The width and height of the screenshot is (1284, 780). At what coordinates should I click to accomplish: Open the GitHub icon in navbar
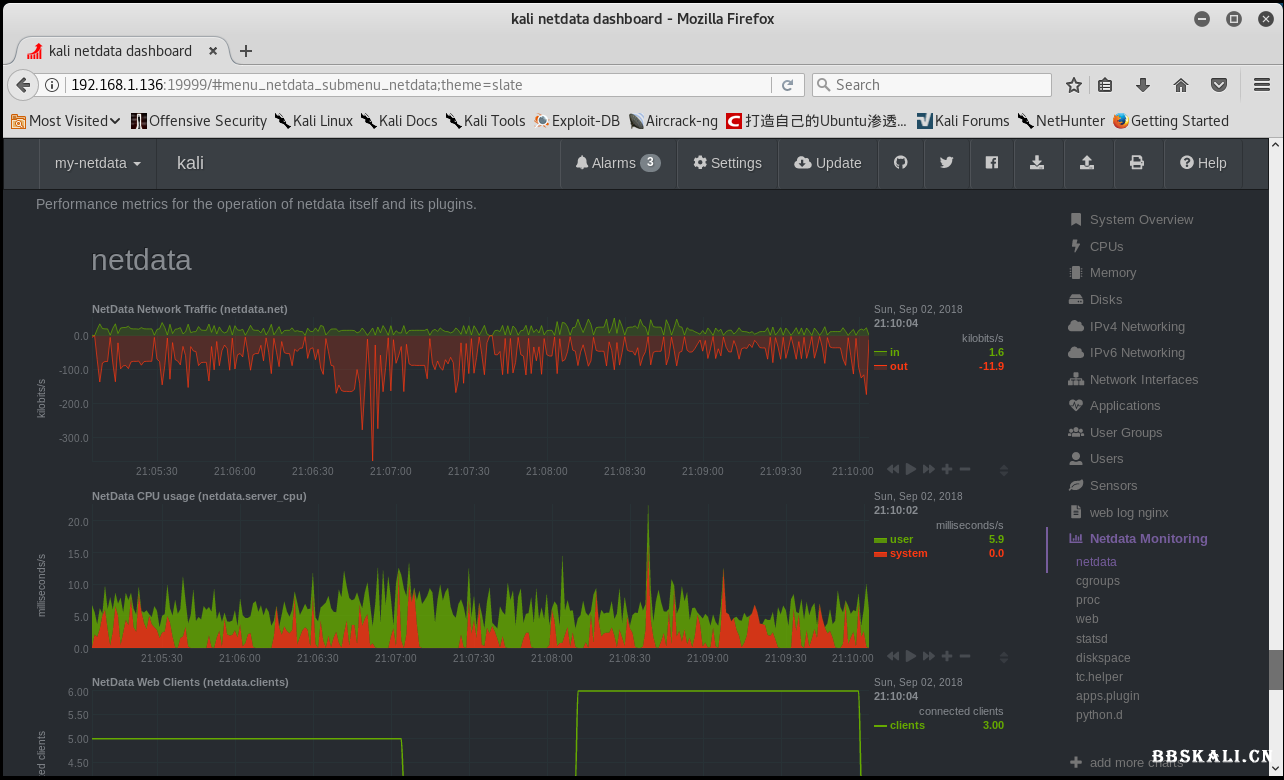(x=901, y=163)
